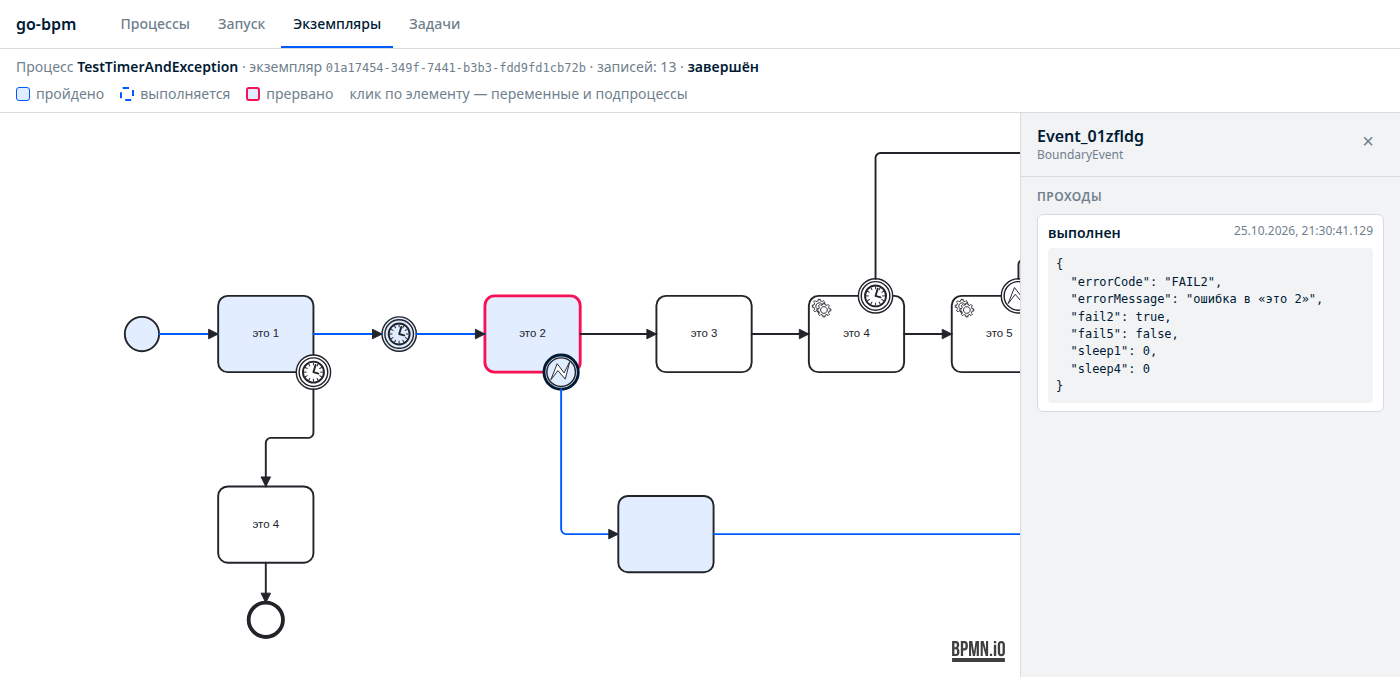Click the «пройдено» legend swatch
Image resolution: width=1400 pixels, height=677 pixels.
coord(23,94)
